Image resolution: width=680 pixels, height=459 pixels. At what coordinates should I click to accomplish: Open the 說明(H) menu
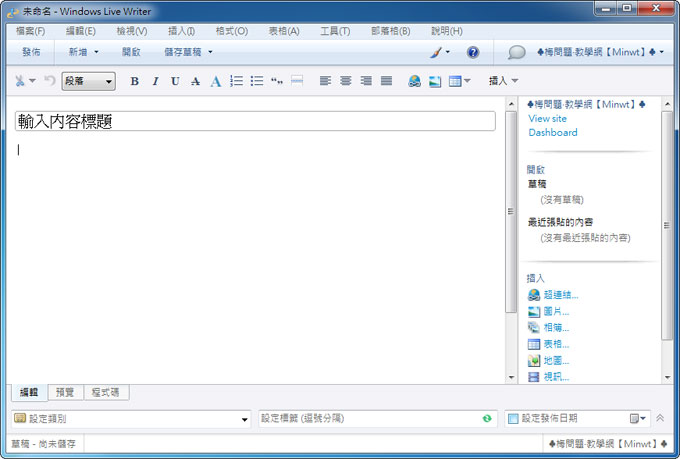click(x=447, y=31)
